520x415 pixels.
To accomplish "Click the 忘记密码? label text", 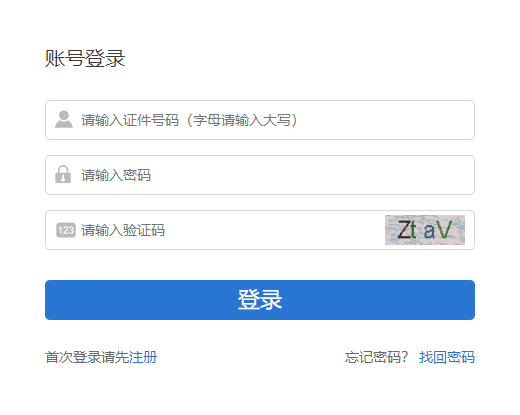I will [x=377, y=357].
